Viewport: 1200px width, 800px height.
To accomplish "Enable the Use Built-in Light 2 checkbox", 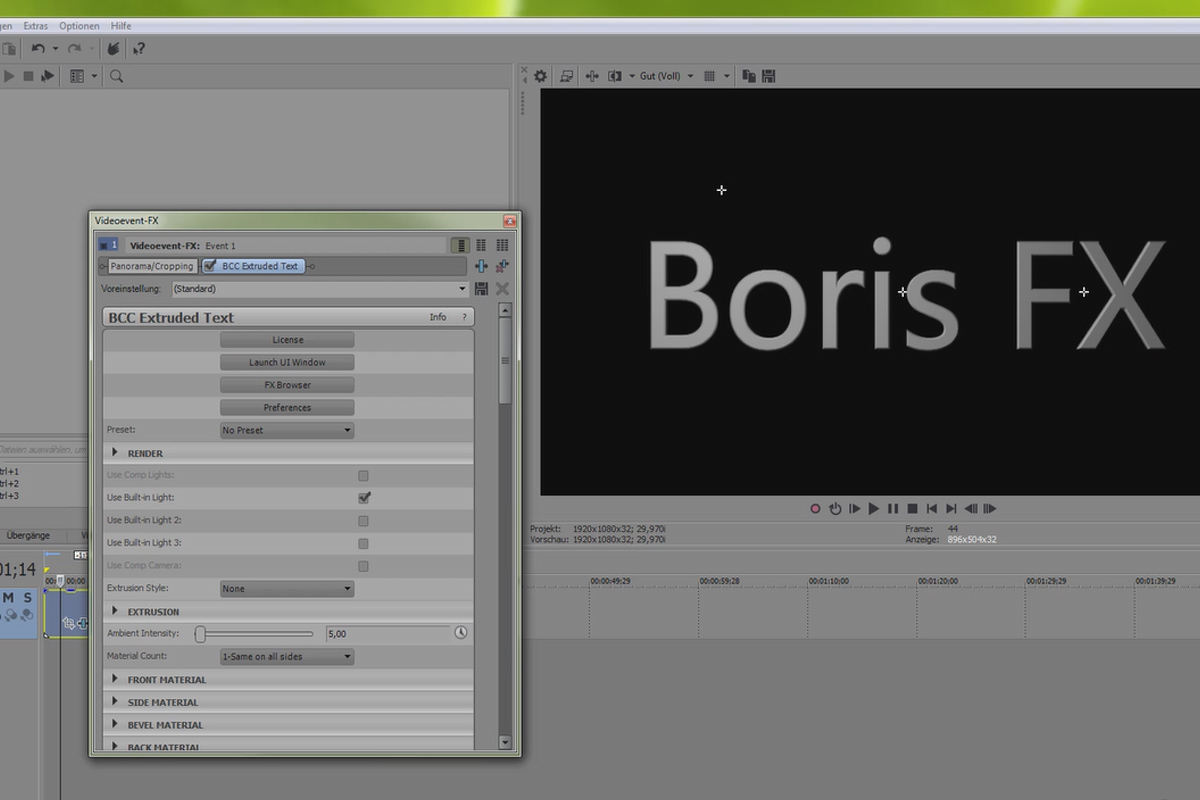I will pos(363,521).
